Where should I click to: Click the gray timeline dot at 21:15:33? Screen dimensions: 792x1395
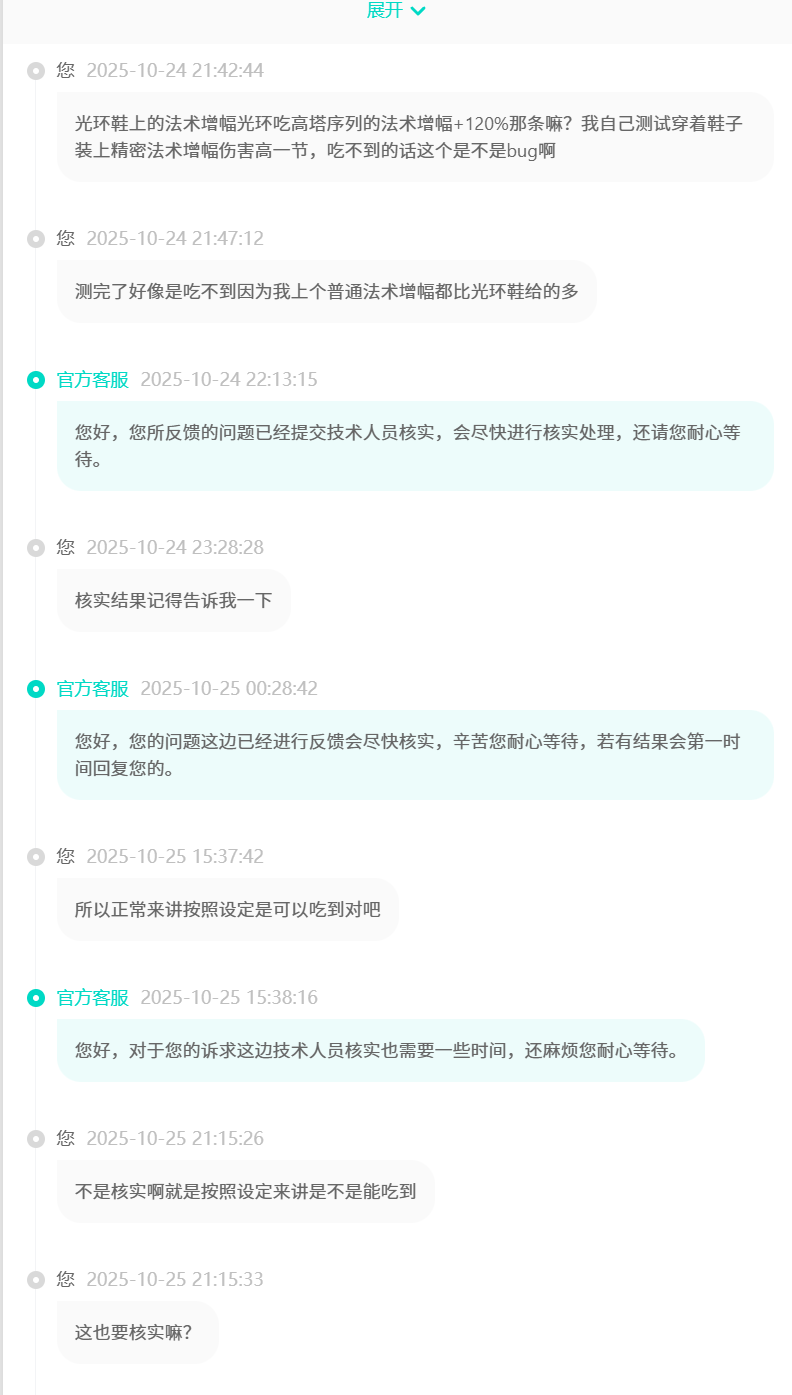point(36,1280)
